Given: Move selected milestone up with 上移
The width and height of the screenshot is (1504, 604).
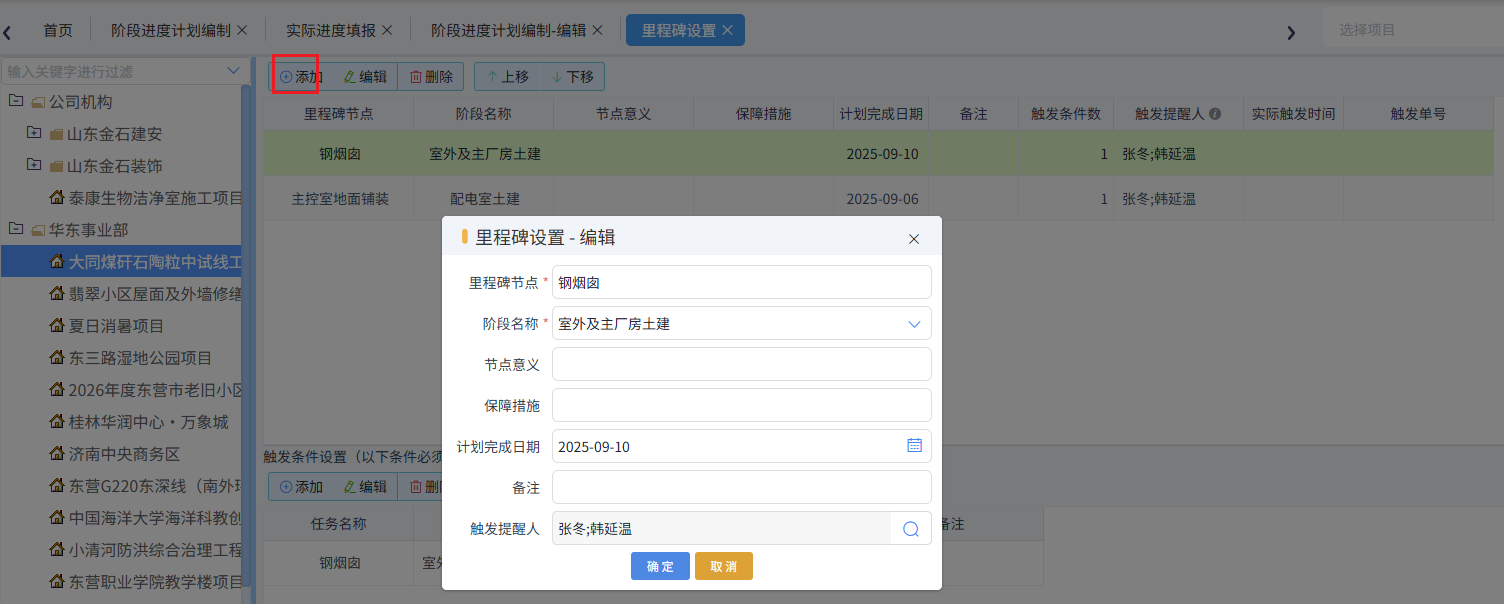Looking at the screenshot, I should coord(508,76).
